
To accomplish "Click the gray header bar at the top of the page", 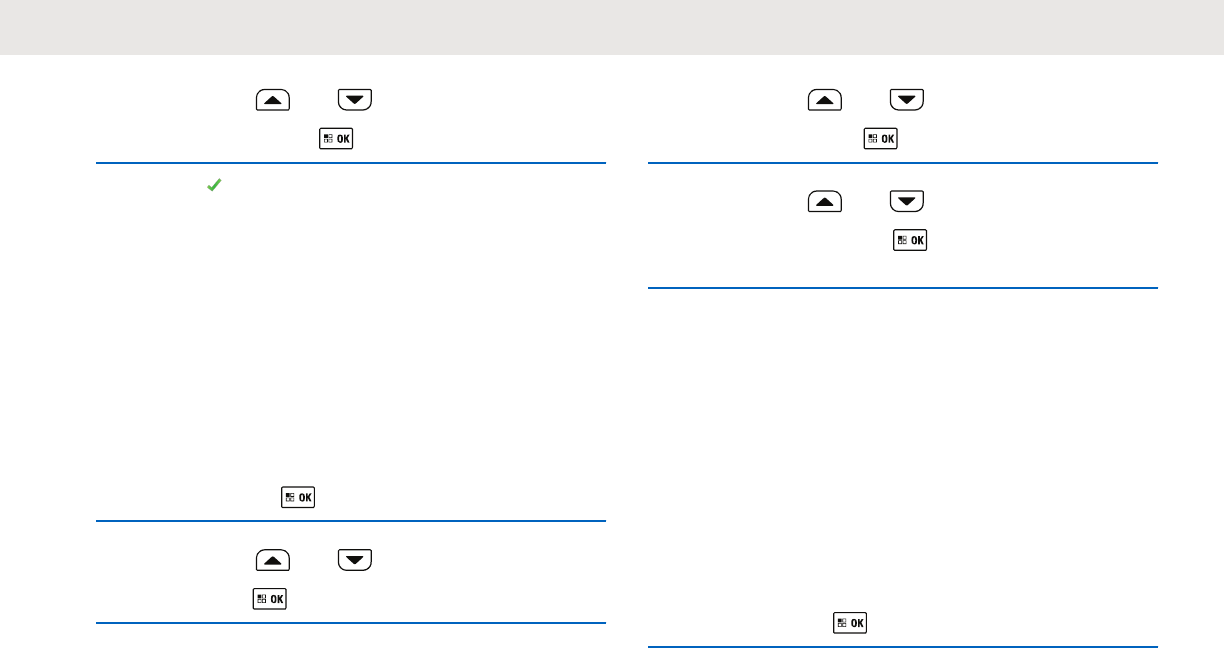I will click(612, 27).
